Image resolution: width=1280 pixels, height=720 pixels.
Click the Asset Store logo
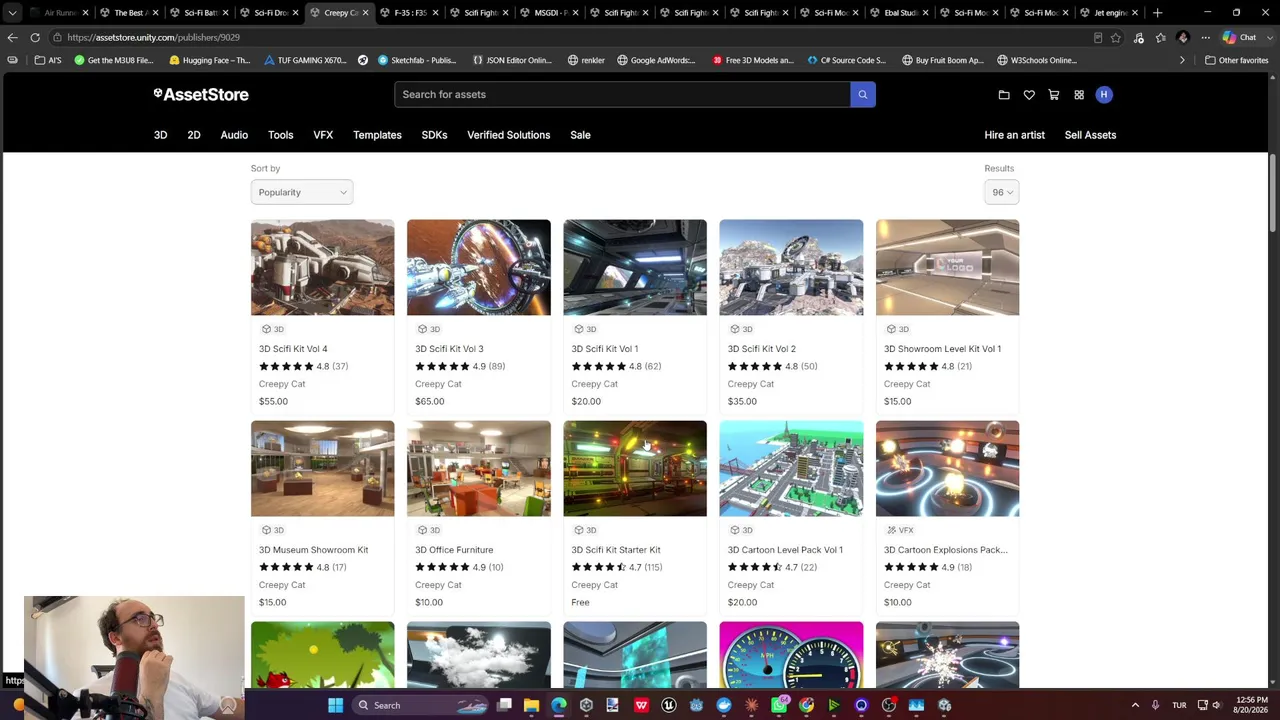[201, 94]
